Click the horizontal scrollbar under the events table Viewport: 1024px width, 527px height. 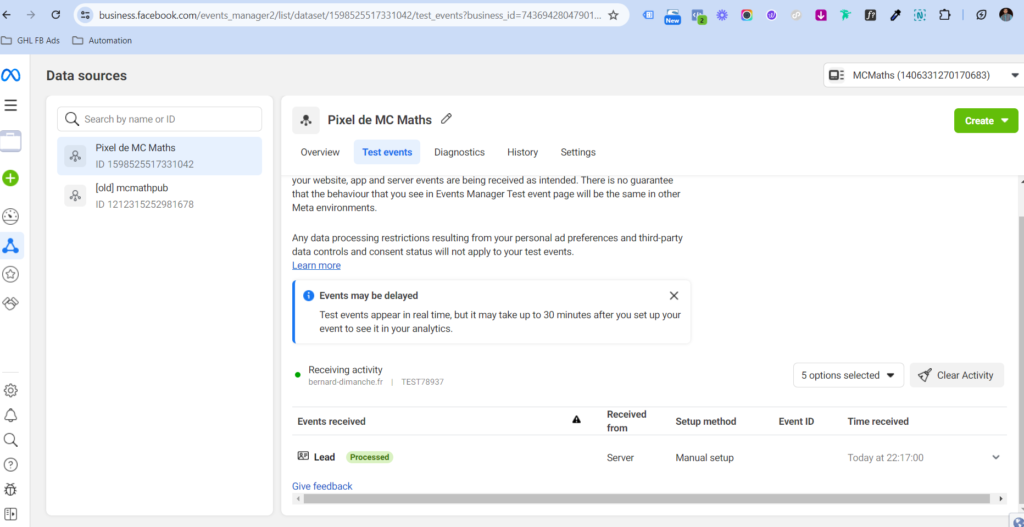click(x=647, y=499)
